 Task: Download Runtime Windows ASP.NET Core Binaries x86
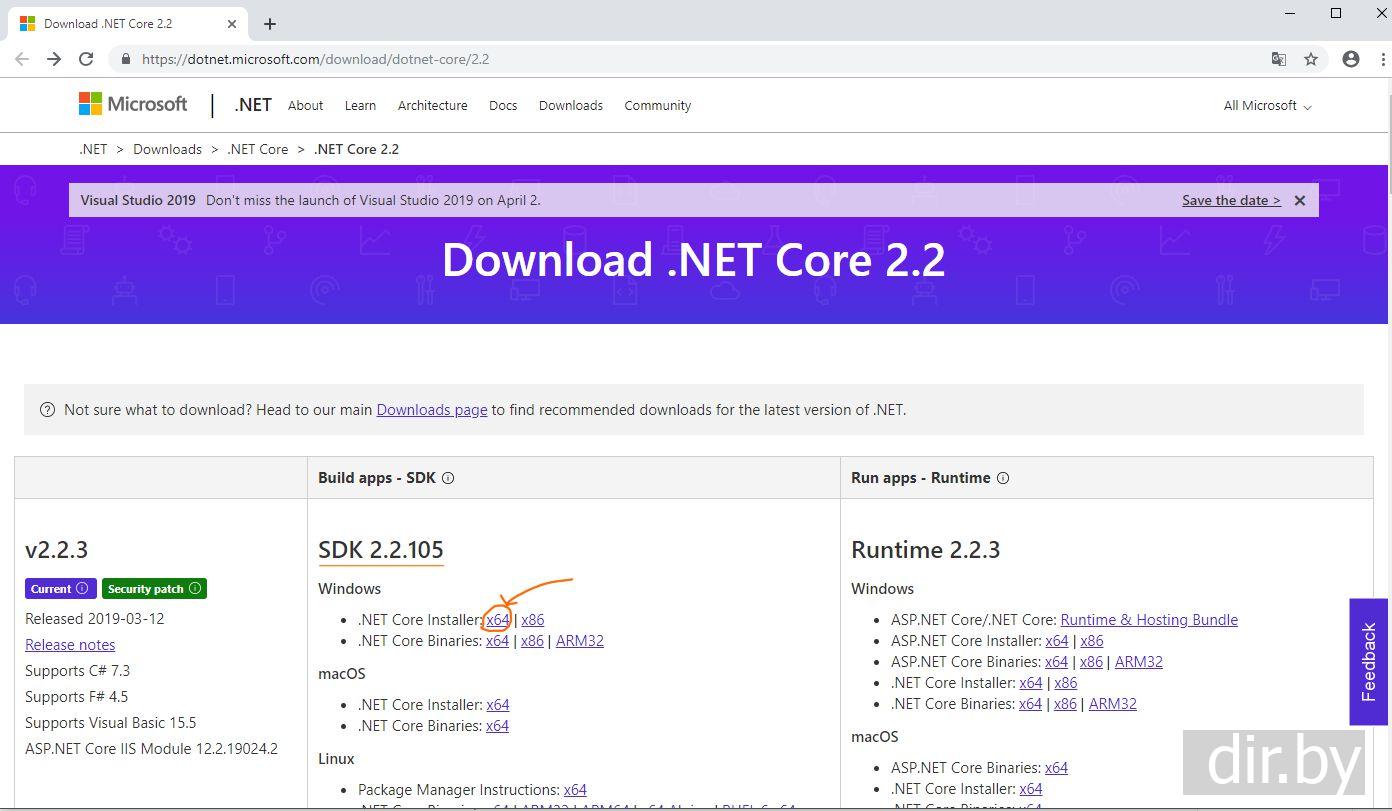coord(1091,662)
